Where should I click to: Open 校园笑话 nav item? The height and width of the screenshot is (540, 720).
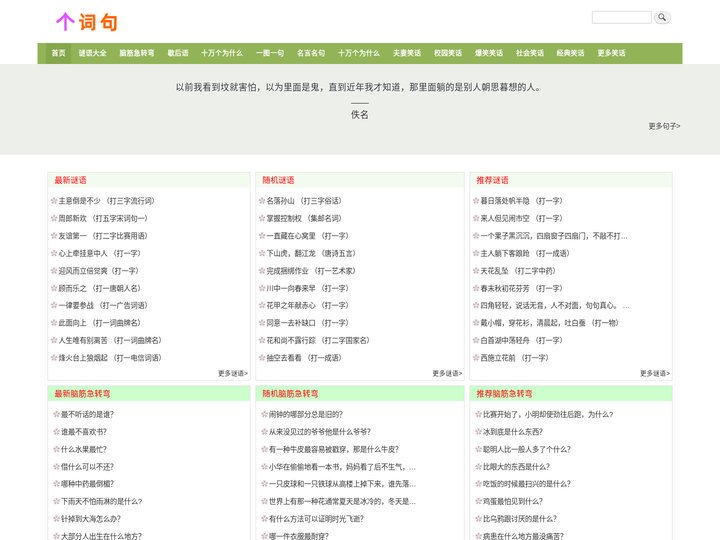(448, 53)
